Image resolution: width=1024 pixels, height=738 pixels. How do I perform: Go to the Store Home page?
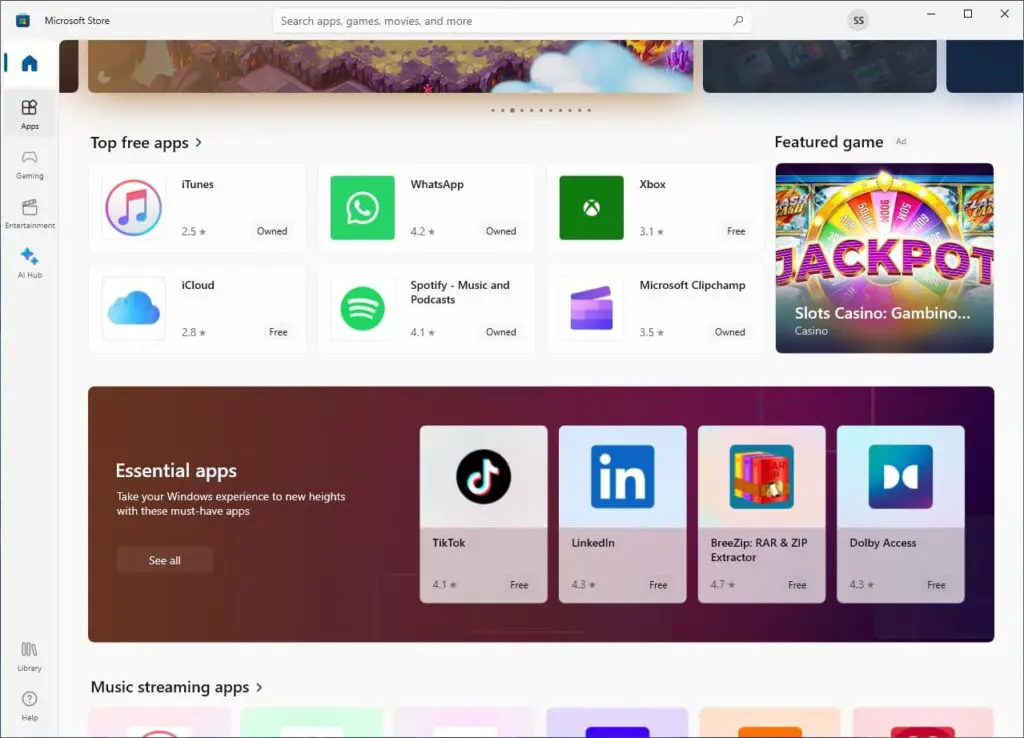pyautogui.click(x=29, y=63)
